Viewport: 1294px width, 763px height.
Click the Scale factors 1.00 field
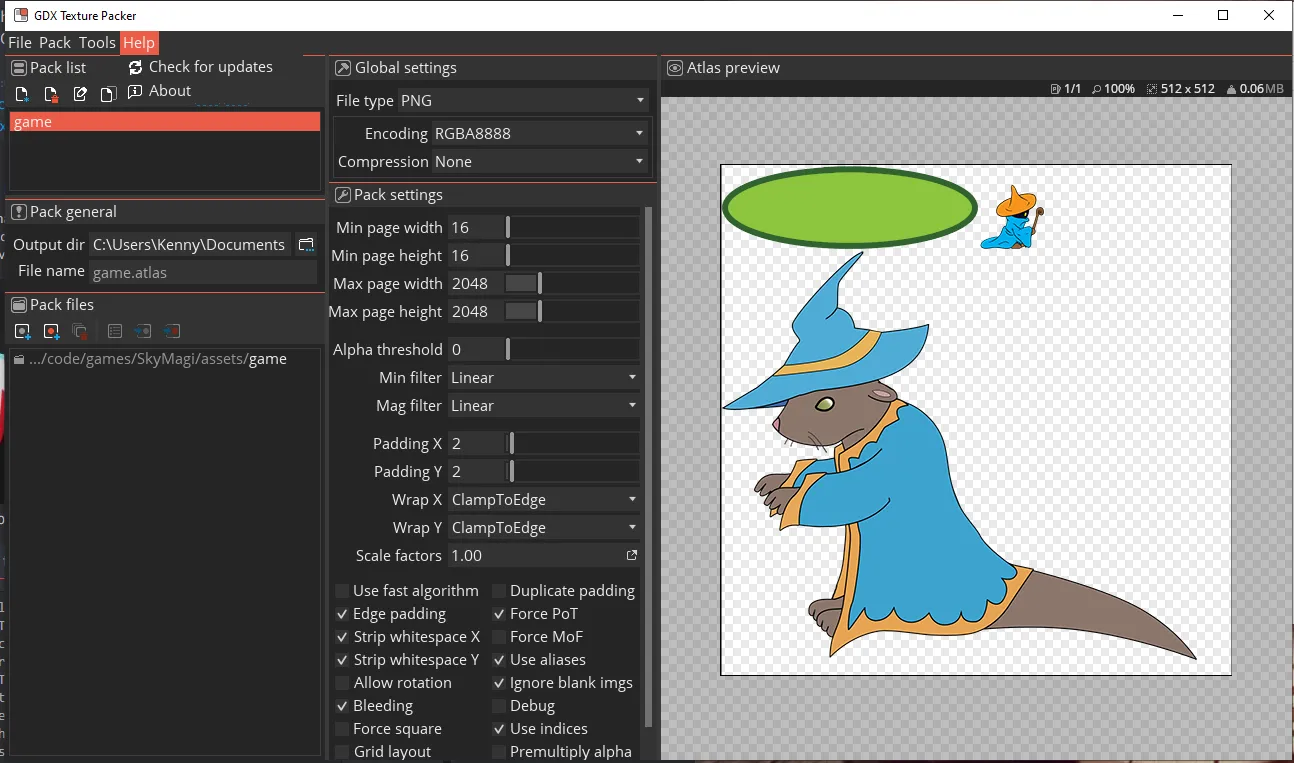click(x=536, y=556)
